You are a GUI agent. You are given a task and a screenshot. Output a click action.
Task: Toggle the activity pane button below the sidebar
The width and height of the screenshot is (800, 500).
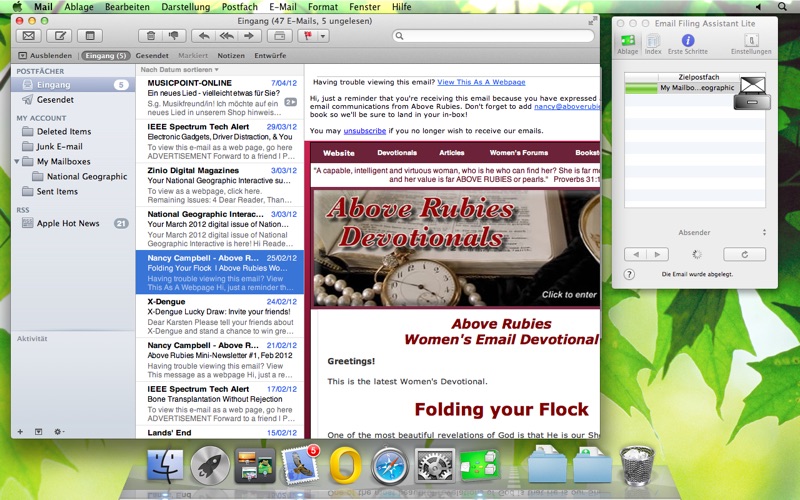click(x=38, y=432)
